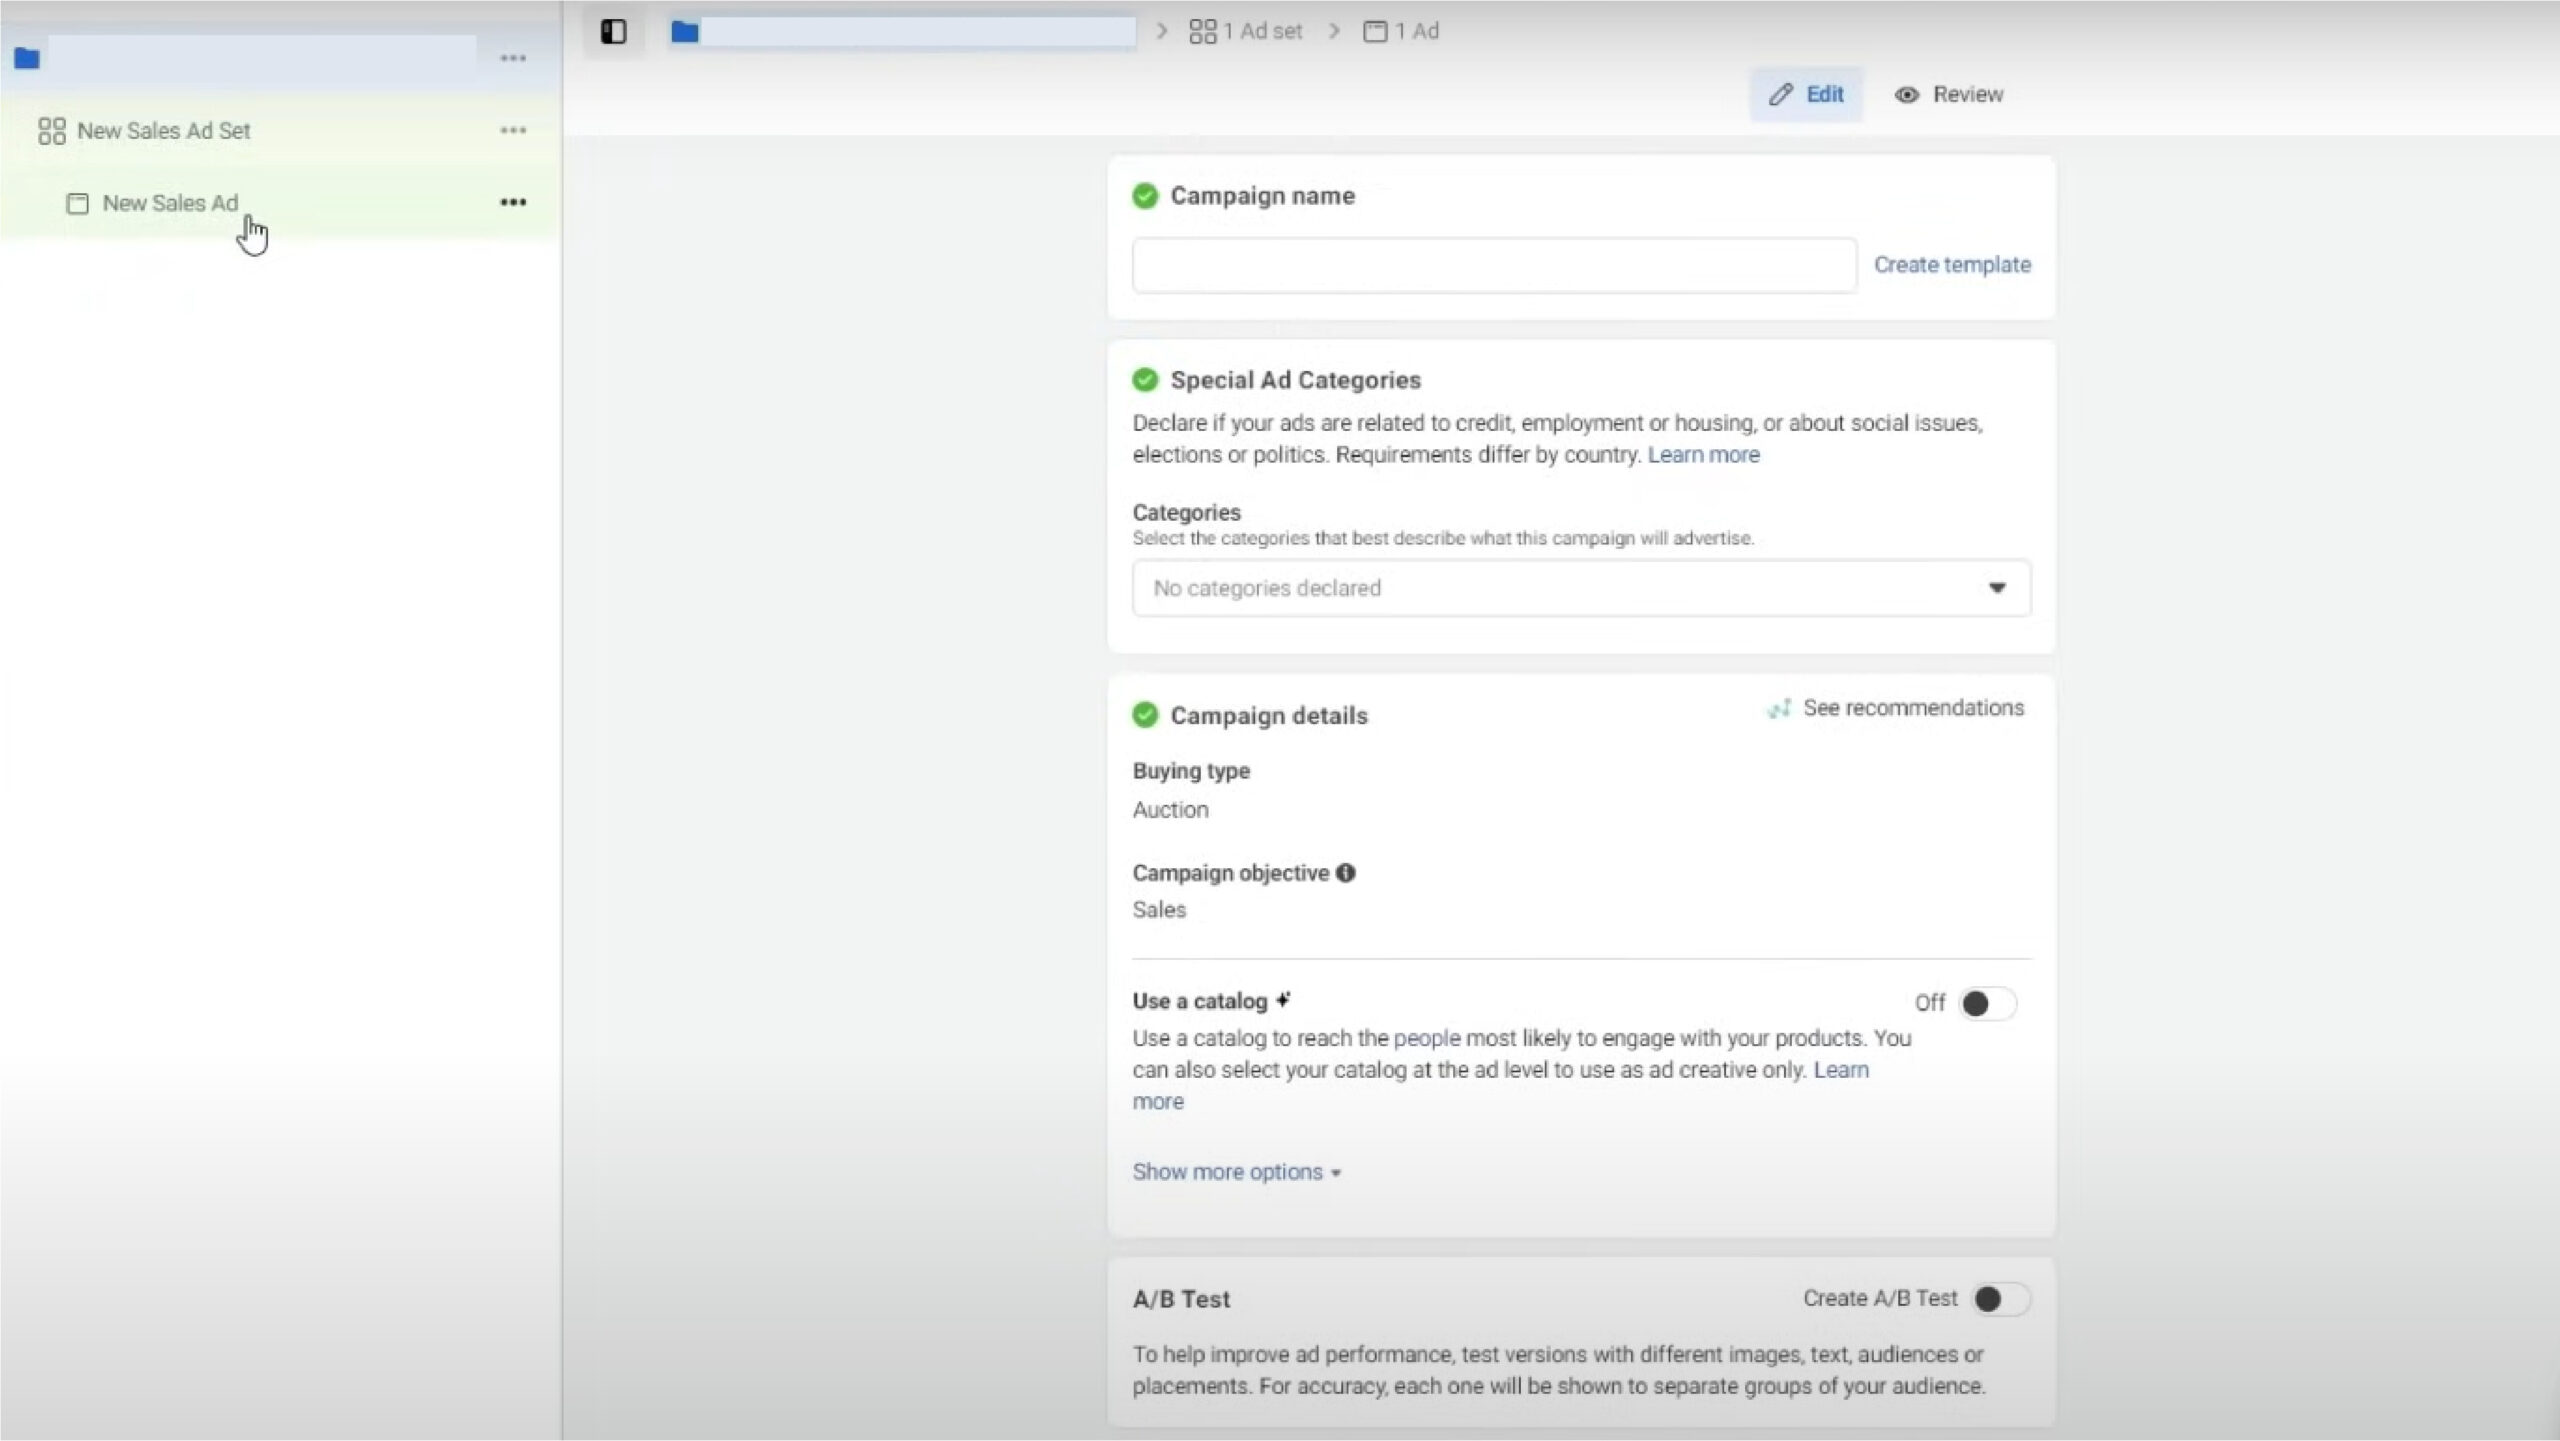Select the Edit tab

(1806, 95)
